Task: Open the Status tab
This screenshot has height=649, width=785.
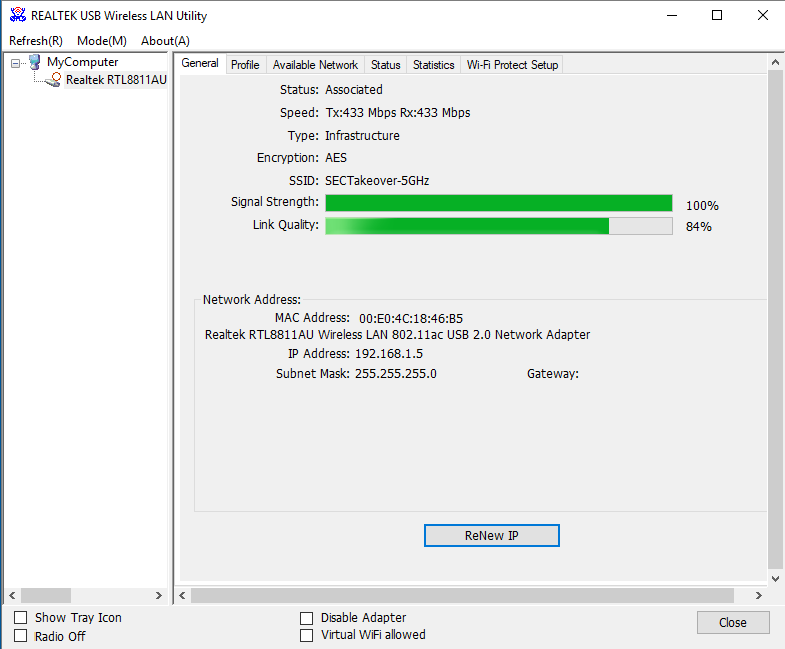Action: [385, 65]
